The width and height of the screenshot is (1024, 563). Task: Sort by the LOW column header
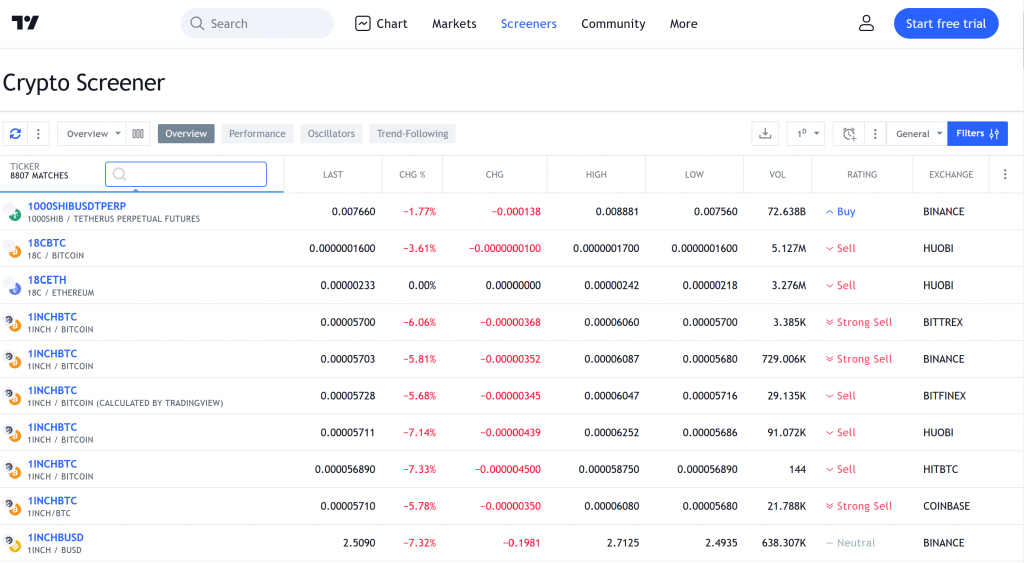tap(694, 174)
